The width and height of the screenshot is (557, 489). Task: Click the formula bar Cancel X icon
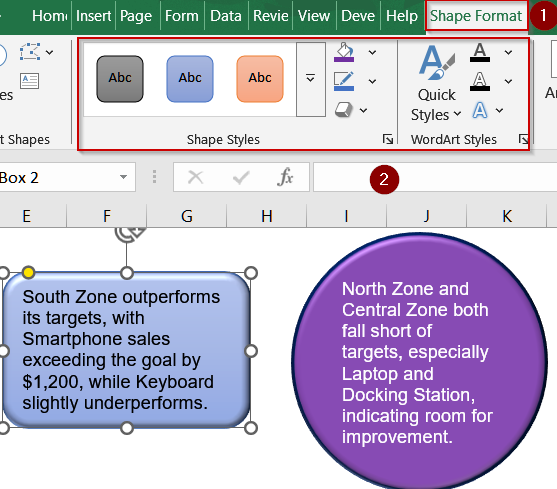(x=195, y=177)
